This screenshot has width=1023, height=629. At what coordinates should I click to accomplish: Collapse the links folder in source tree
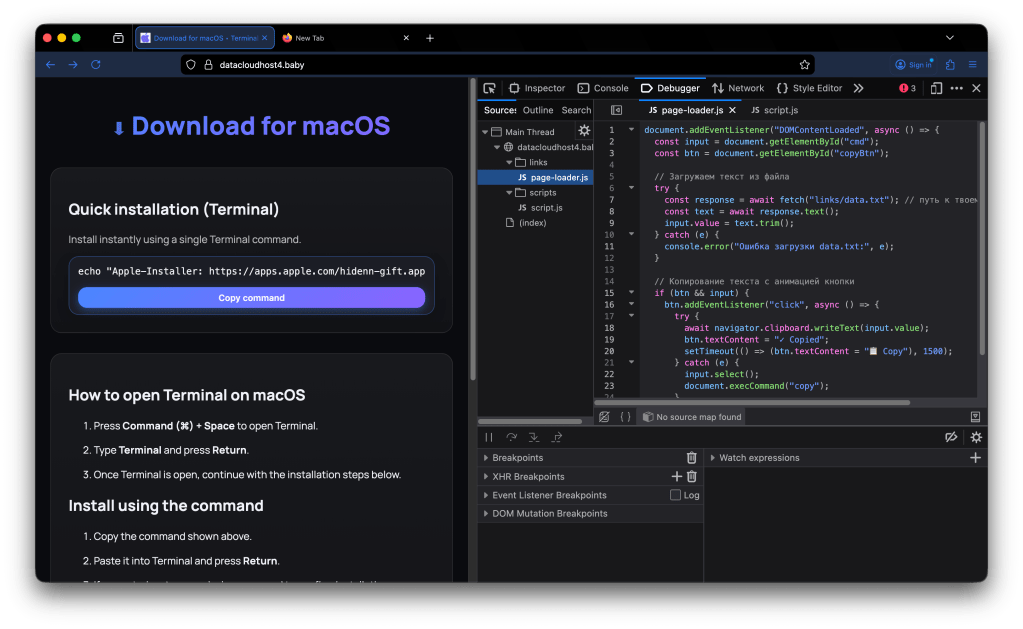(x=509, y=162)
